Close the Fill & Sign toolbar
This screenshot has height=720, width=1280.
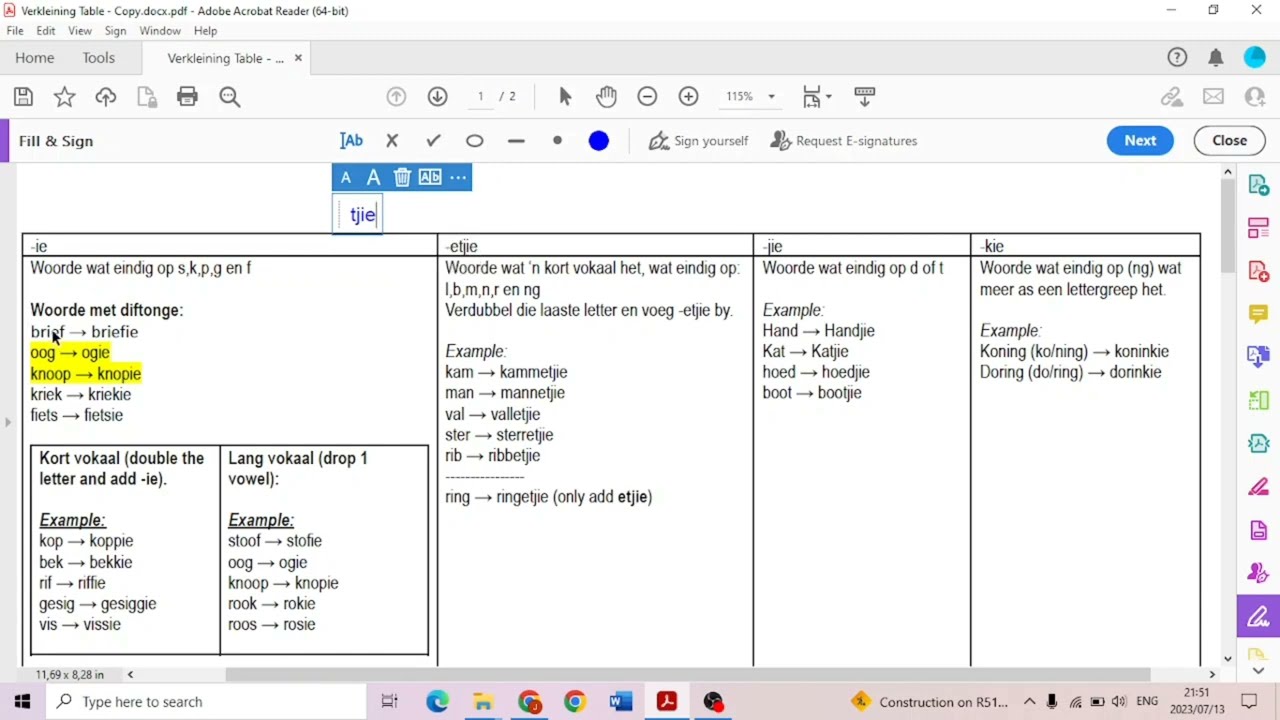pyautogui.click(x=1229, y=141)
